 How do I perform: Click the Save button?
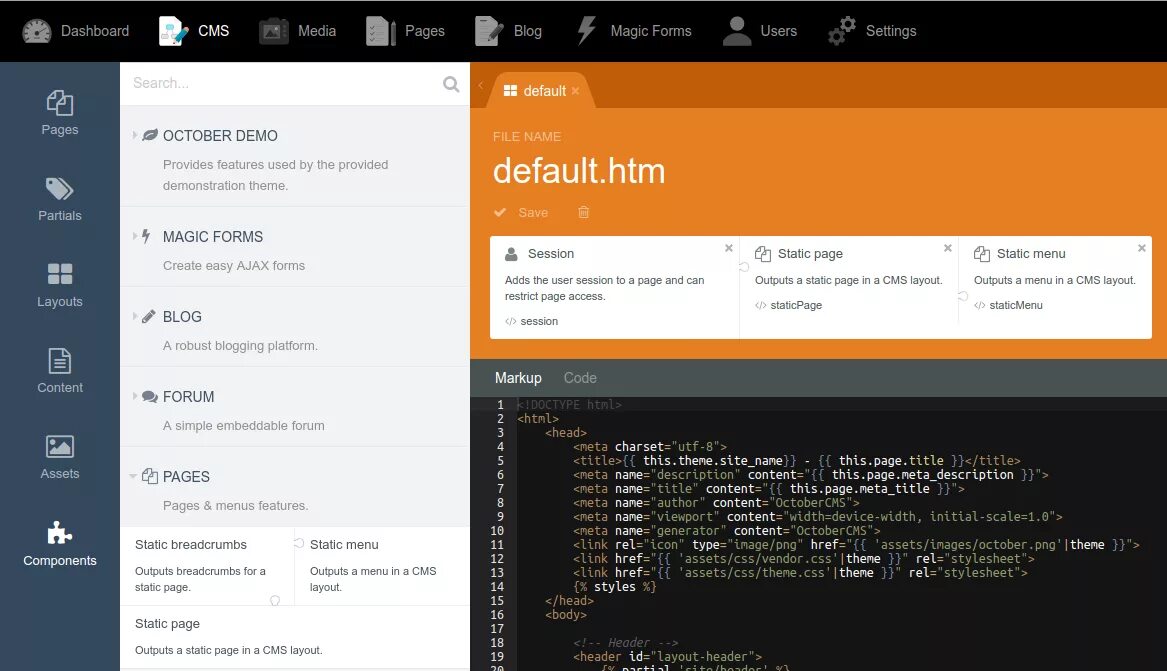521,213
